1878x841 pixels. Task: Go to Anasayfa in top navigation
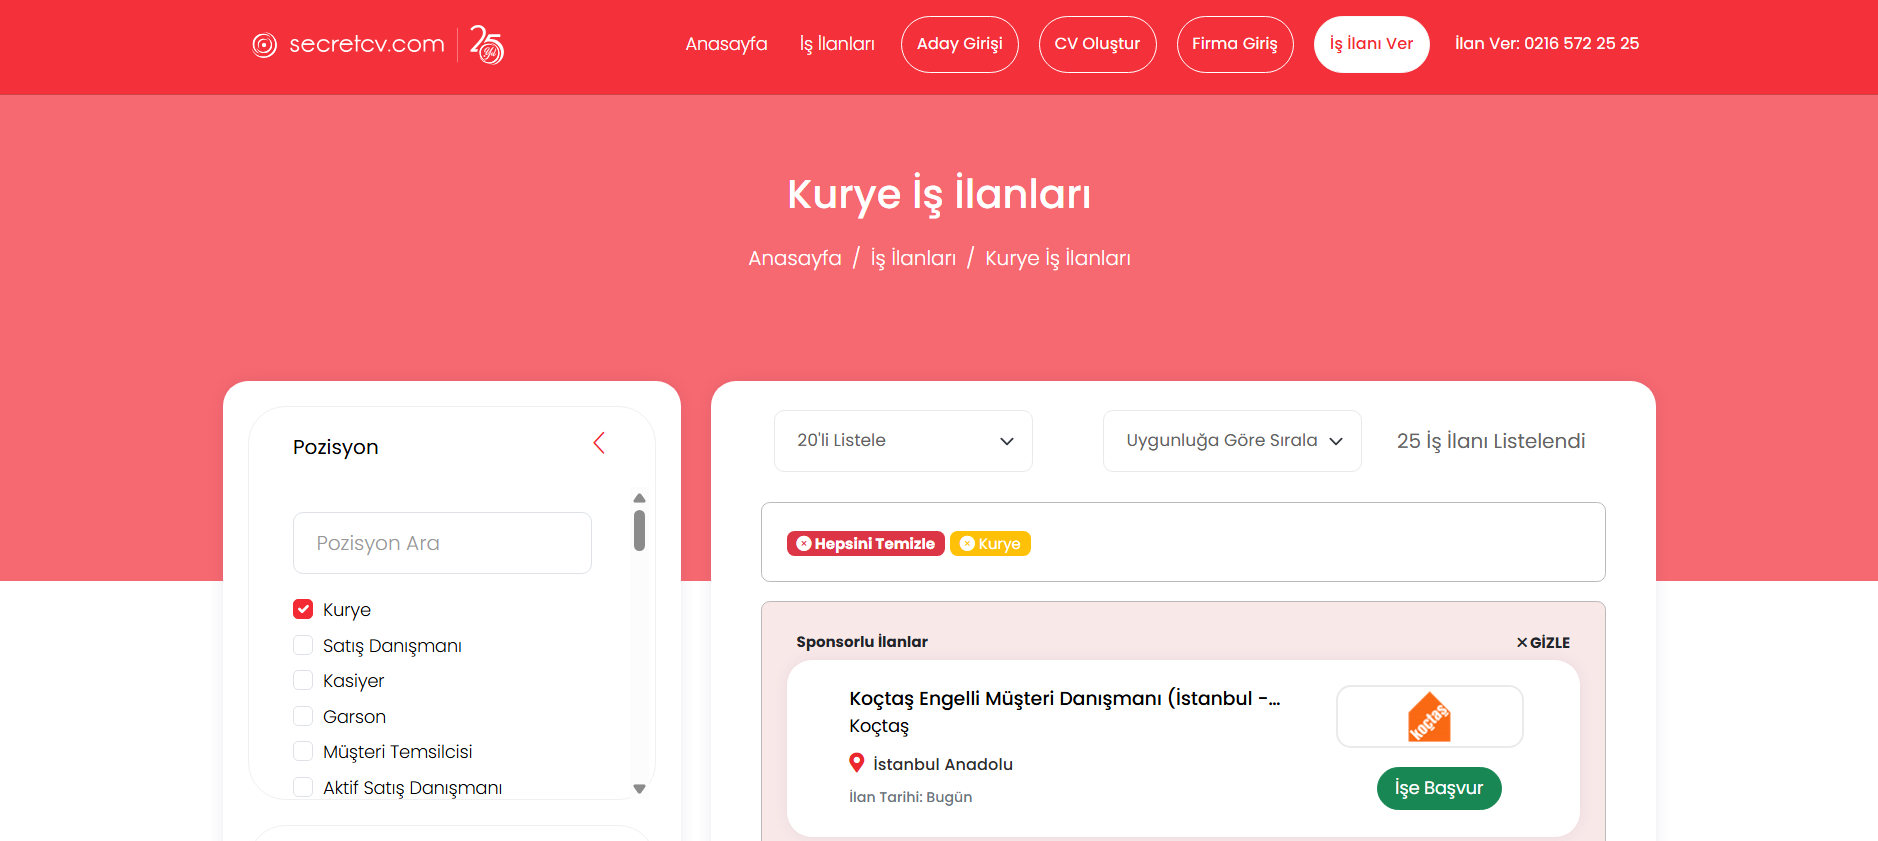tap(726, 44)
